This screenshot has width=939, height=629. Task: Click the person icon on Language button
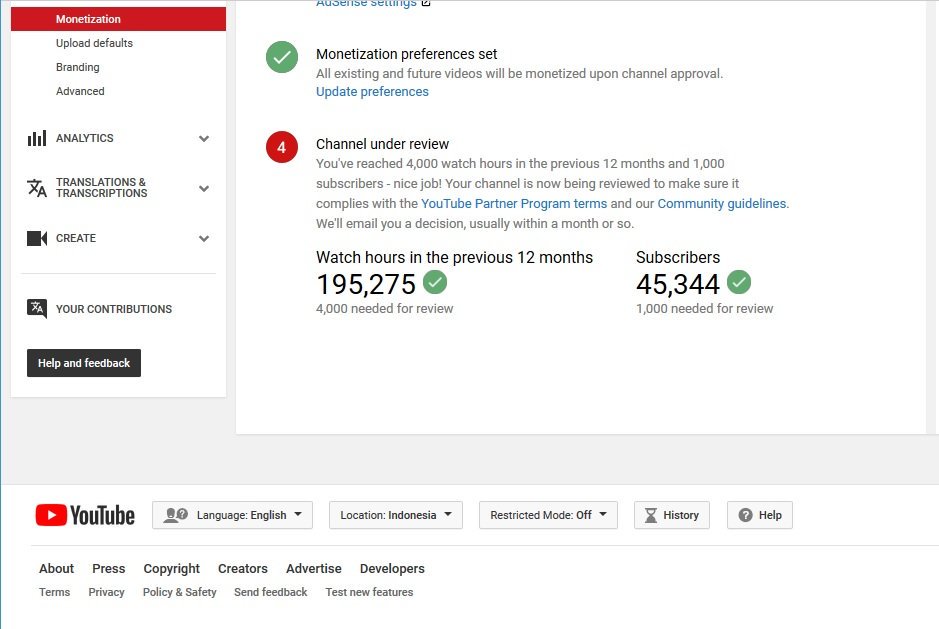click(175, 515)
